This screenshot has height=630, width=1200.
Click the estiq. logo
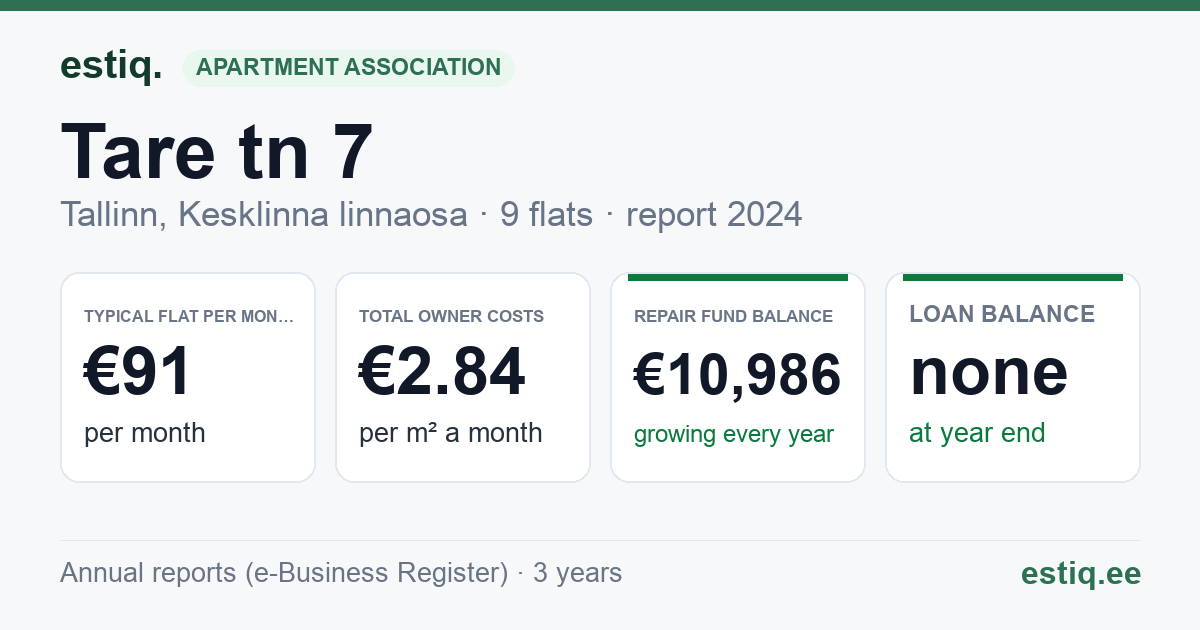pyautogui.click(x=111, y=66)
